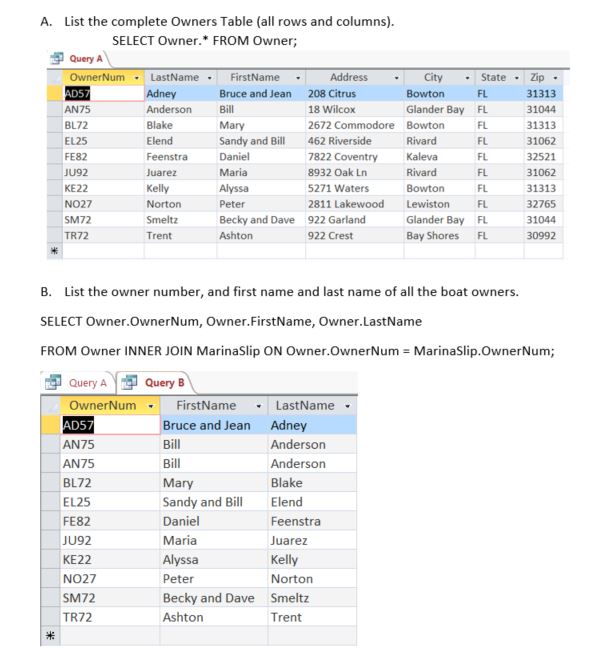Select the AD57 cell in Query B table

pos(110,425)
